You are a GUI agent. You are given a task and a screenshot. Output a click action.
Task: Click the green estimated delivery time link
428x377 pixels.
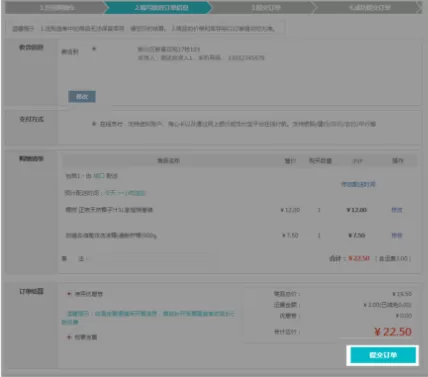point(125,193)
